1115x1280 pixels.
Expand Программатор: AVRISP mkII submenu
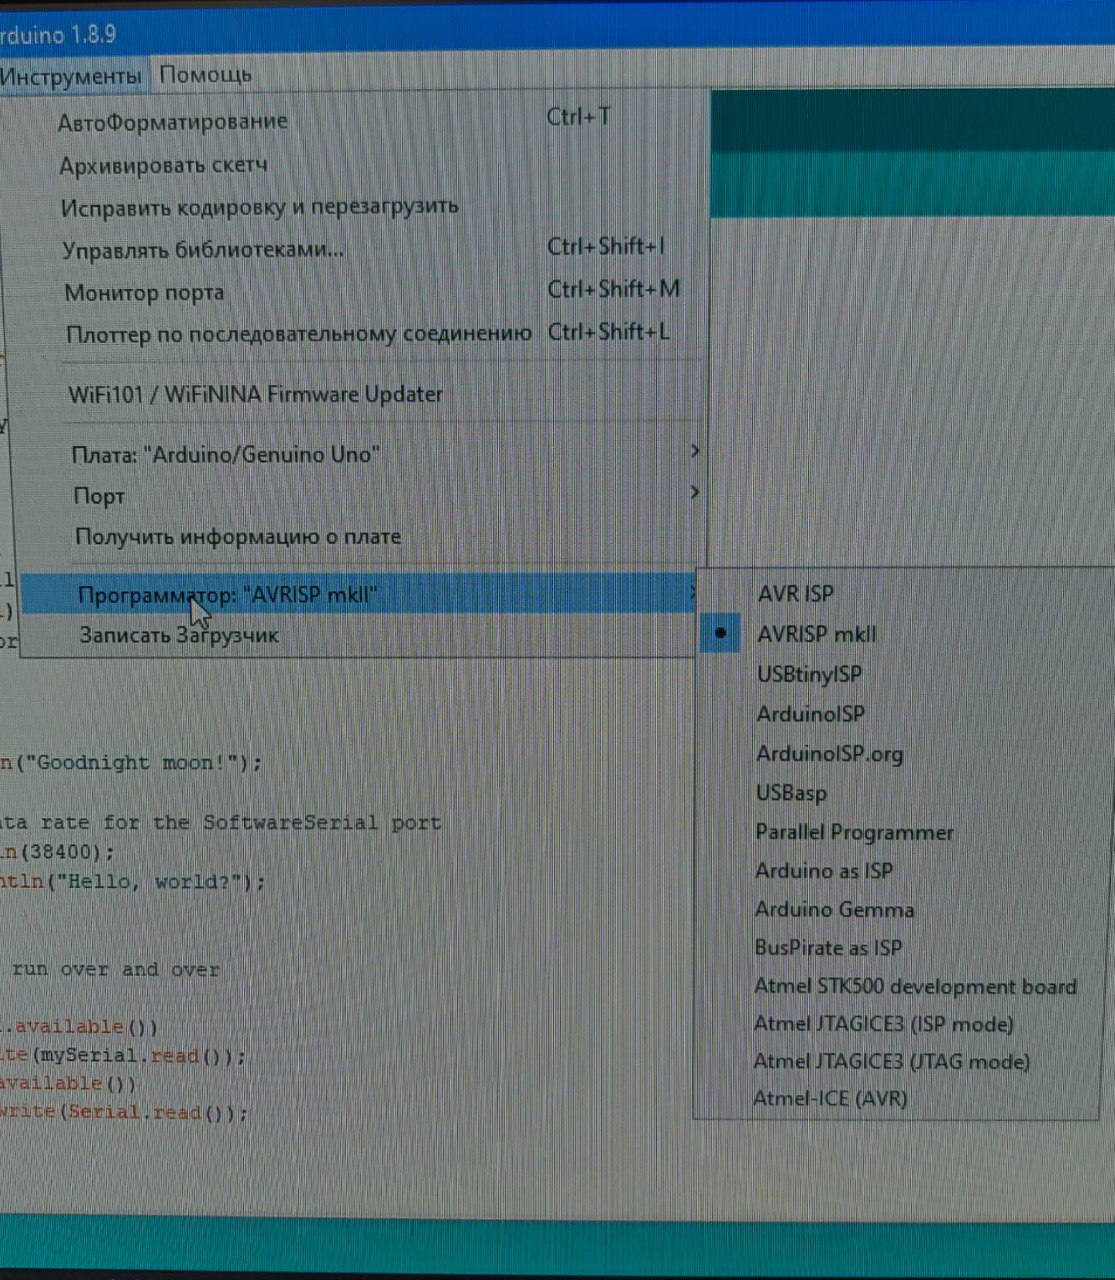pos(360,595)
